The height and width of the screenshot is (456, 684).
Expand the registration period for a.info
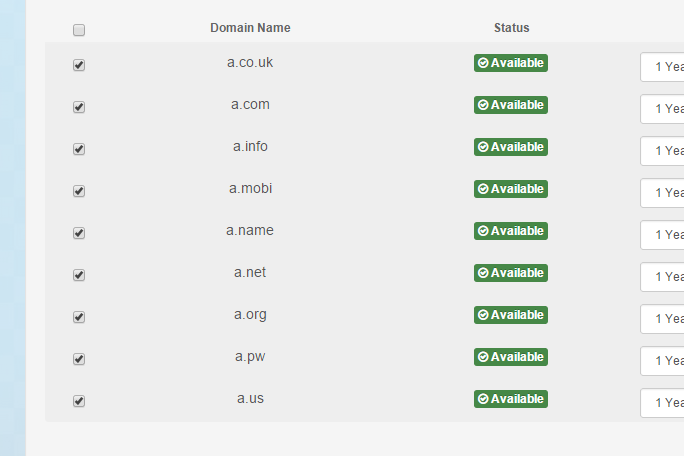[662, 151]
